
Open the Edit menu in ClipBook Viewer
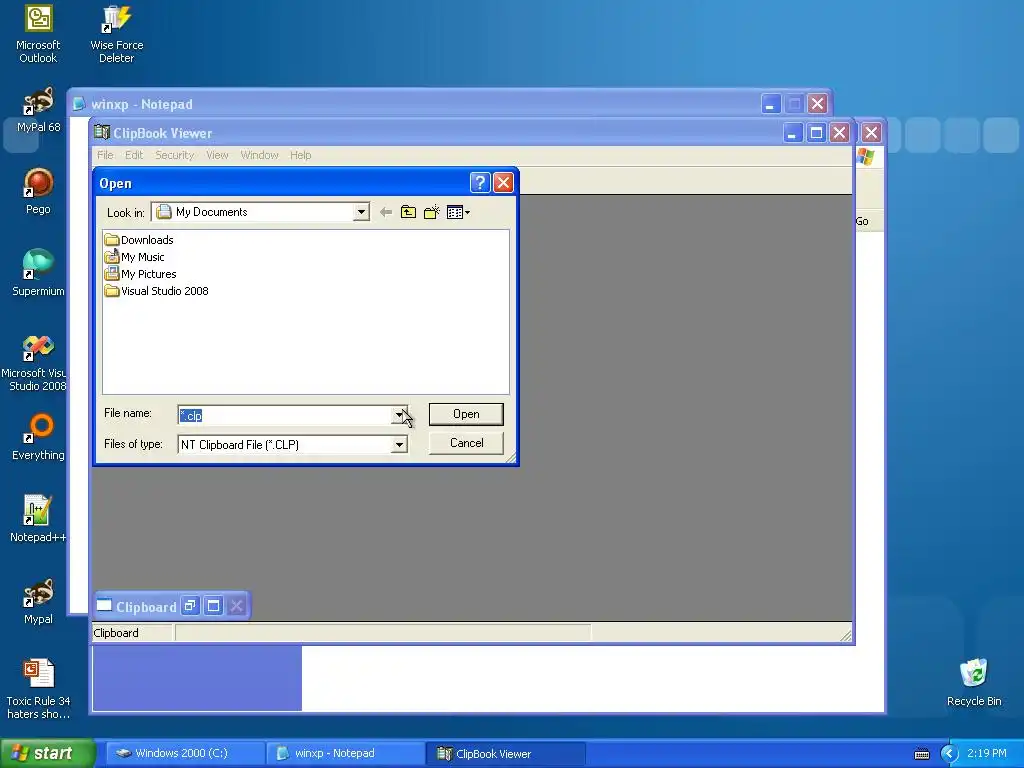click(x=134, y=155)
